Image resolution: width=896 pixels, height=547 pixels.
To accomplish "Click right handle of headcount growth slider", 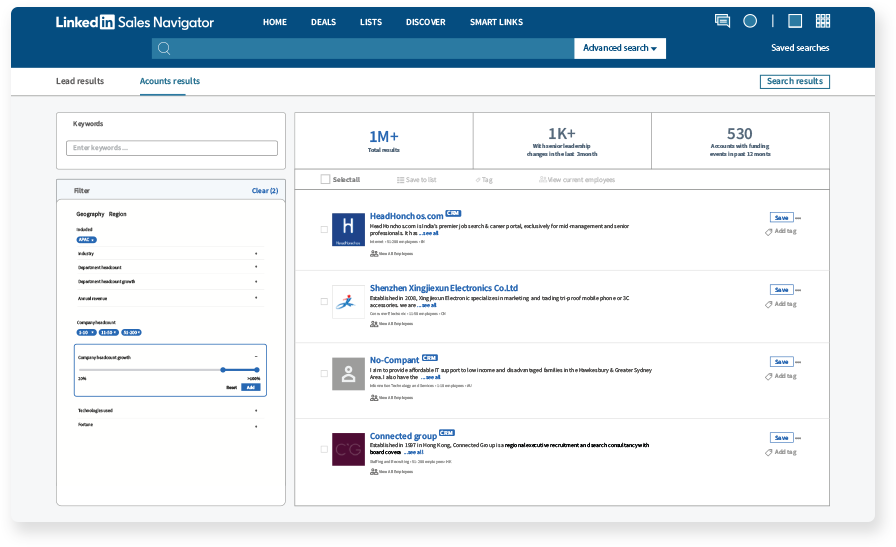I will (x=257, y=370).
